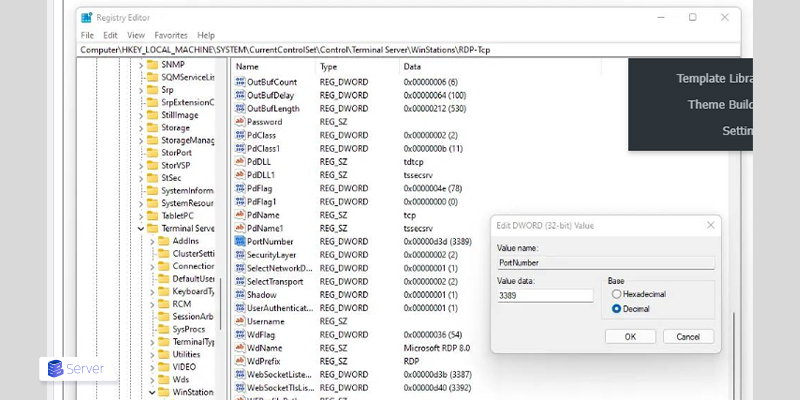Click the TabletPC folder icon
This screenshot has width=800, height=400.
152,215
